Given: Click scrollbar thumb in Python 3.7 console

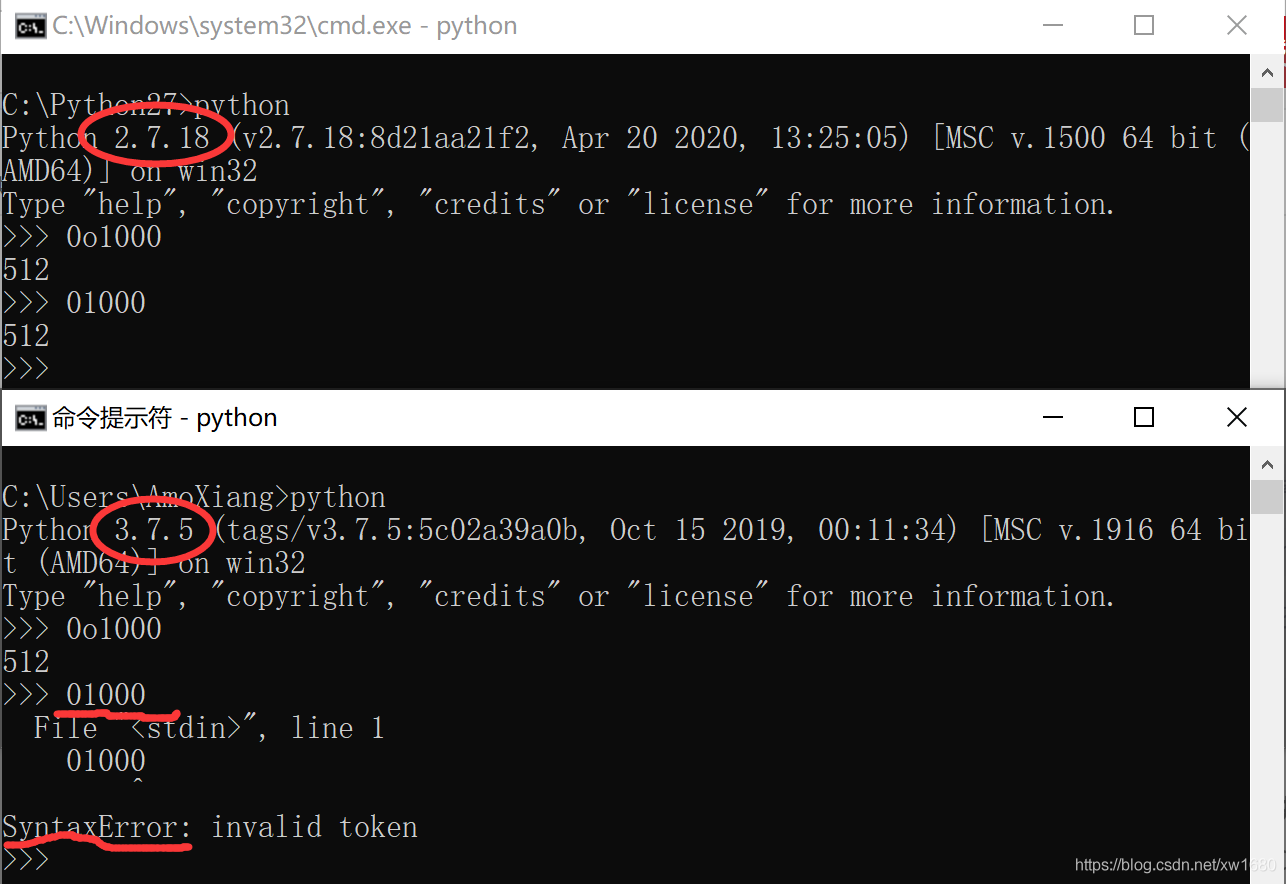Looking at the screenshot, I should click(1267, 495).
